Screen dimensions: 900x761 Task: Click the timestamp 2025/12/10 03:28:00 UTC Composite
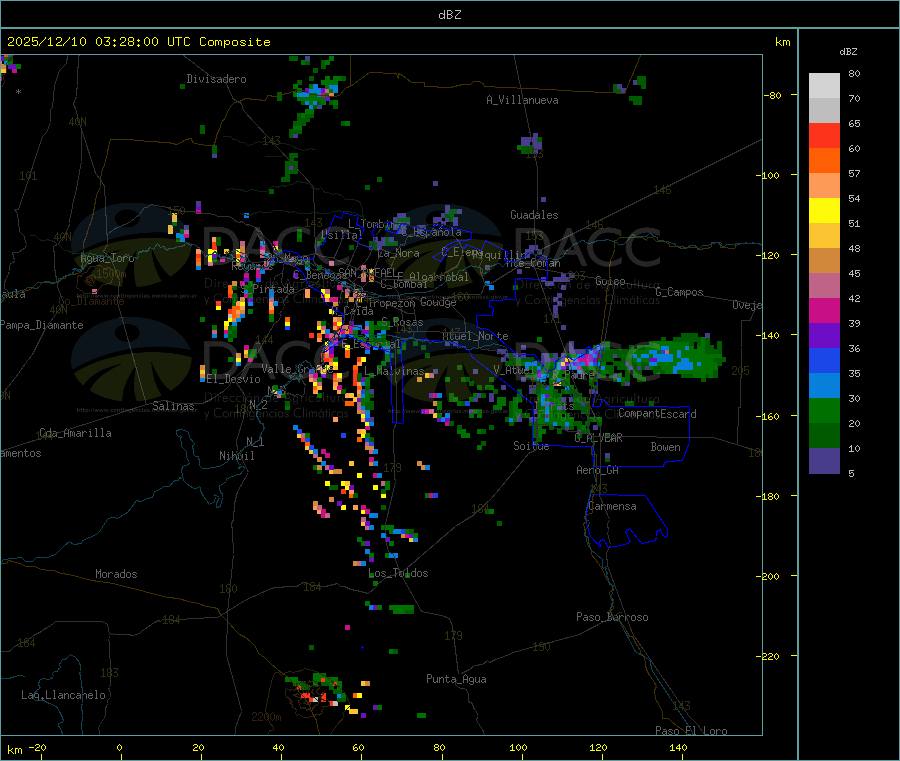138,42
